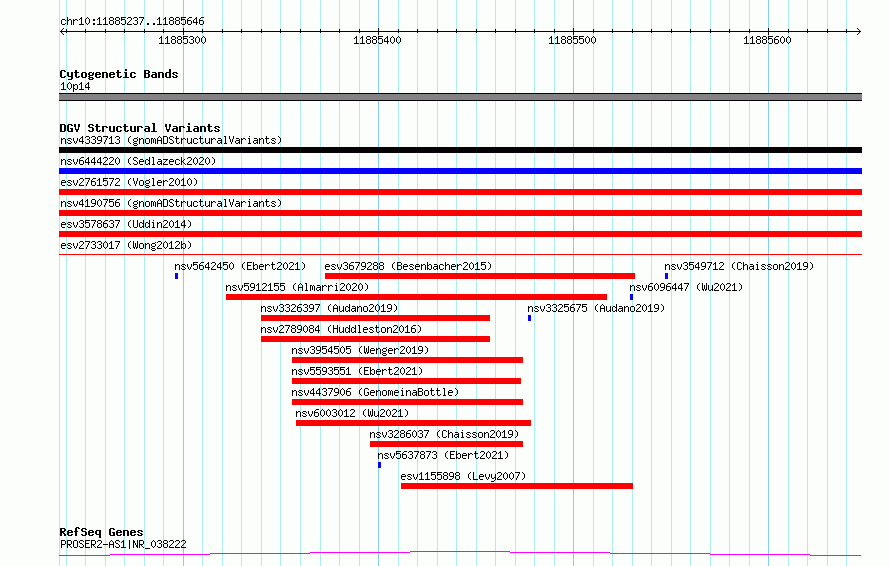
Task: Click the nsv4190756 gnomADStructuralVariants label
Action: (171, 203)
